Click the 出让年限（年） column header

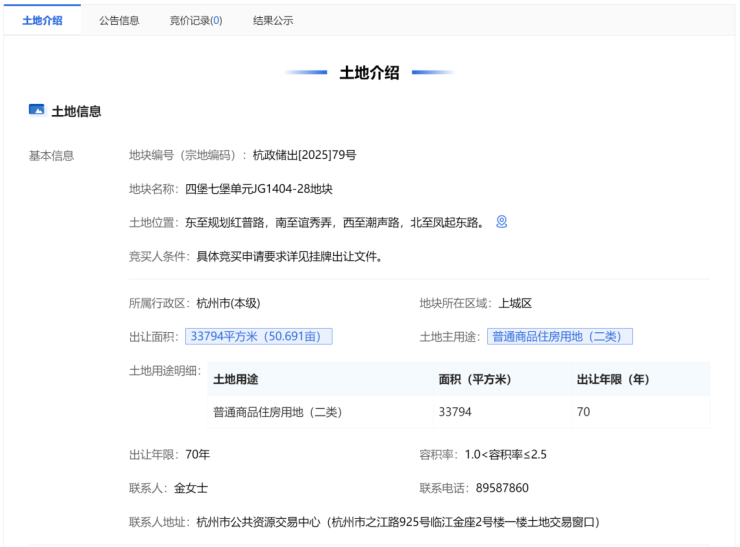tap(613, 379)
